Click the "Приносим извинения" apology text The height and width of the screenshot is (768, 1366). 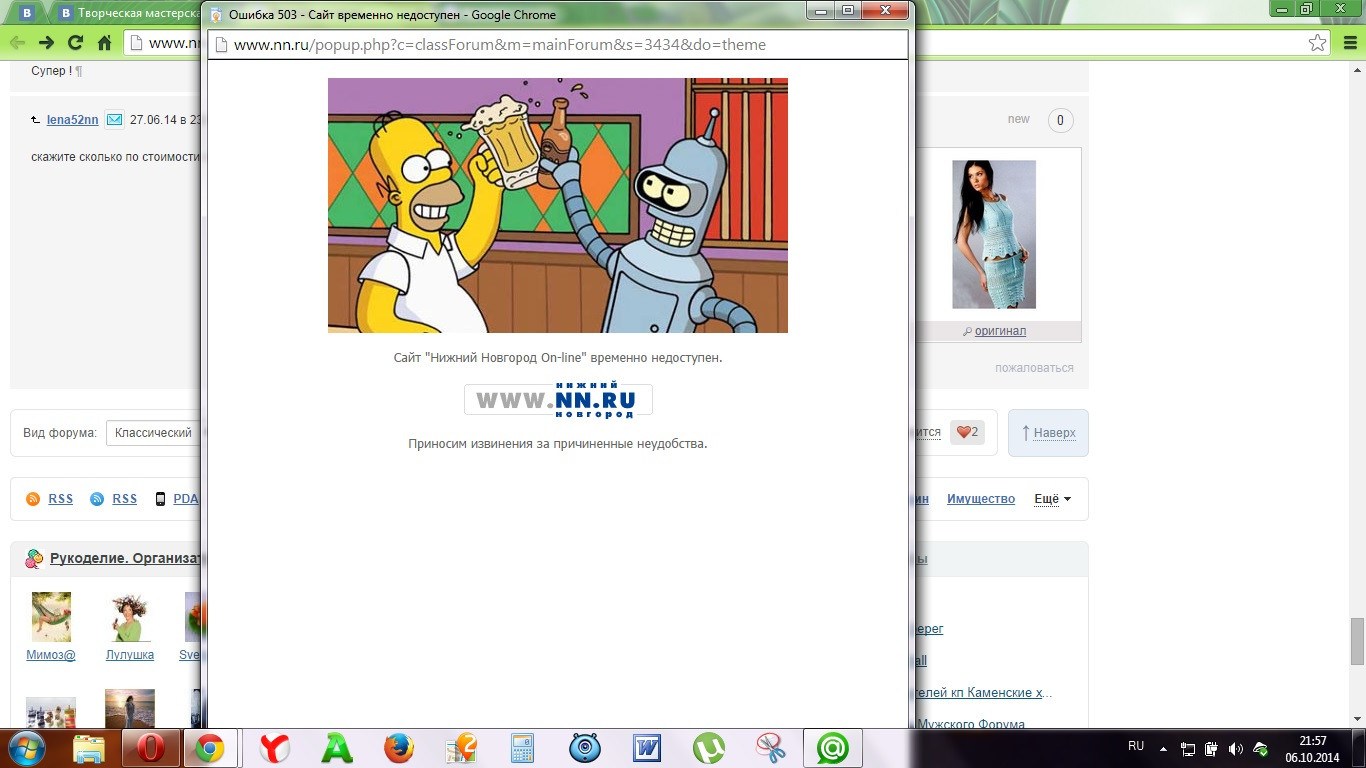click(x=558, y=443)
